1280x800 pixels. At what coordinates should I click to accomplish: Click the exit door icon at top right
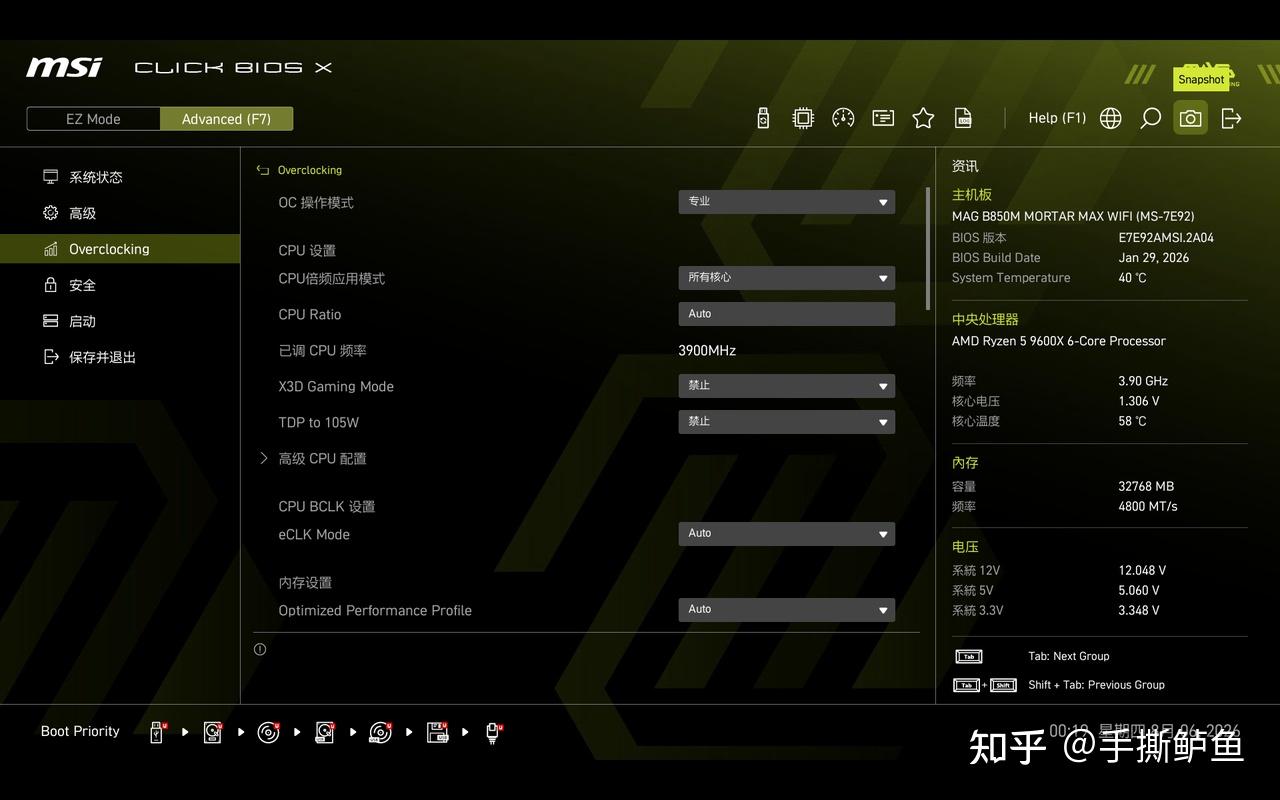pos(1231,118)
